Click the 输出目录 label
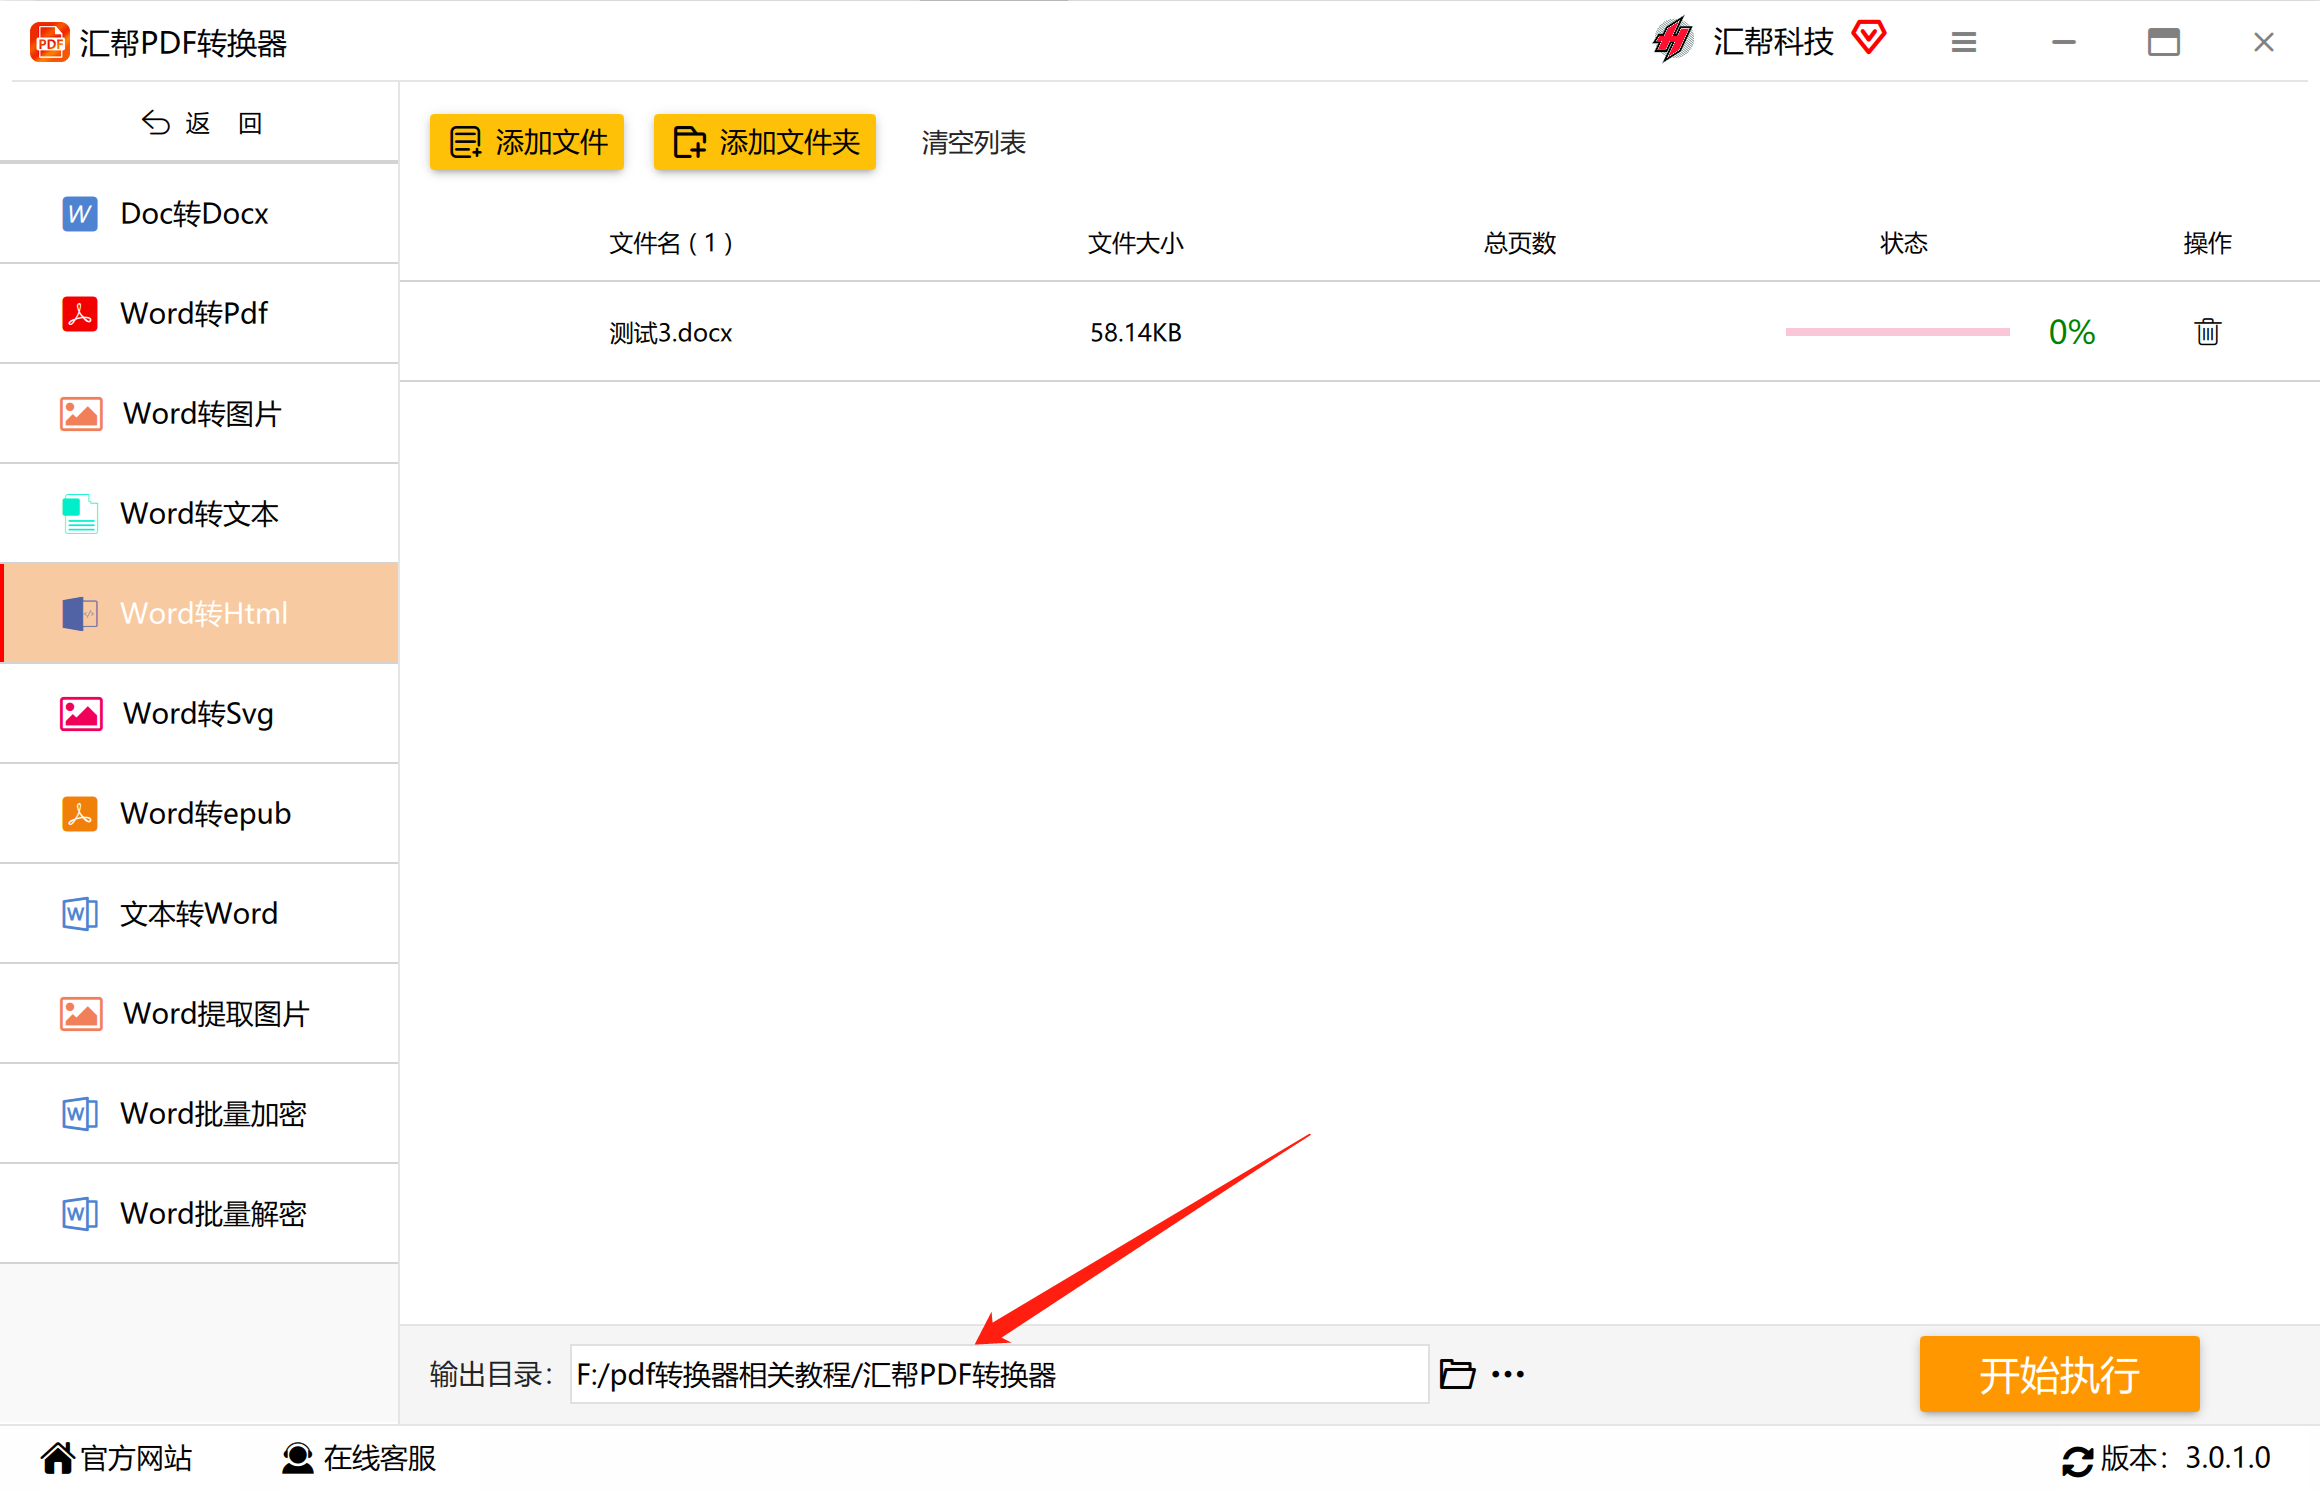This screenshot has height=1492, width=2320. [x=491, y=1374]
